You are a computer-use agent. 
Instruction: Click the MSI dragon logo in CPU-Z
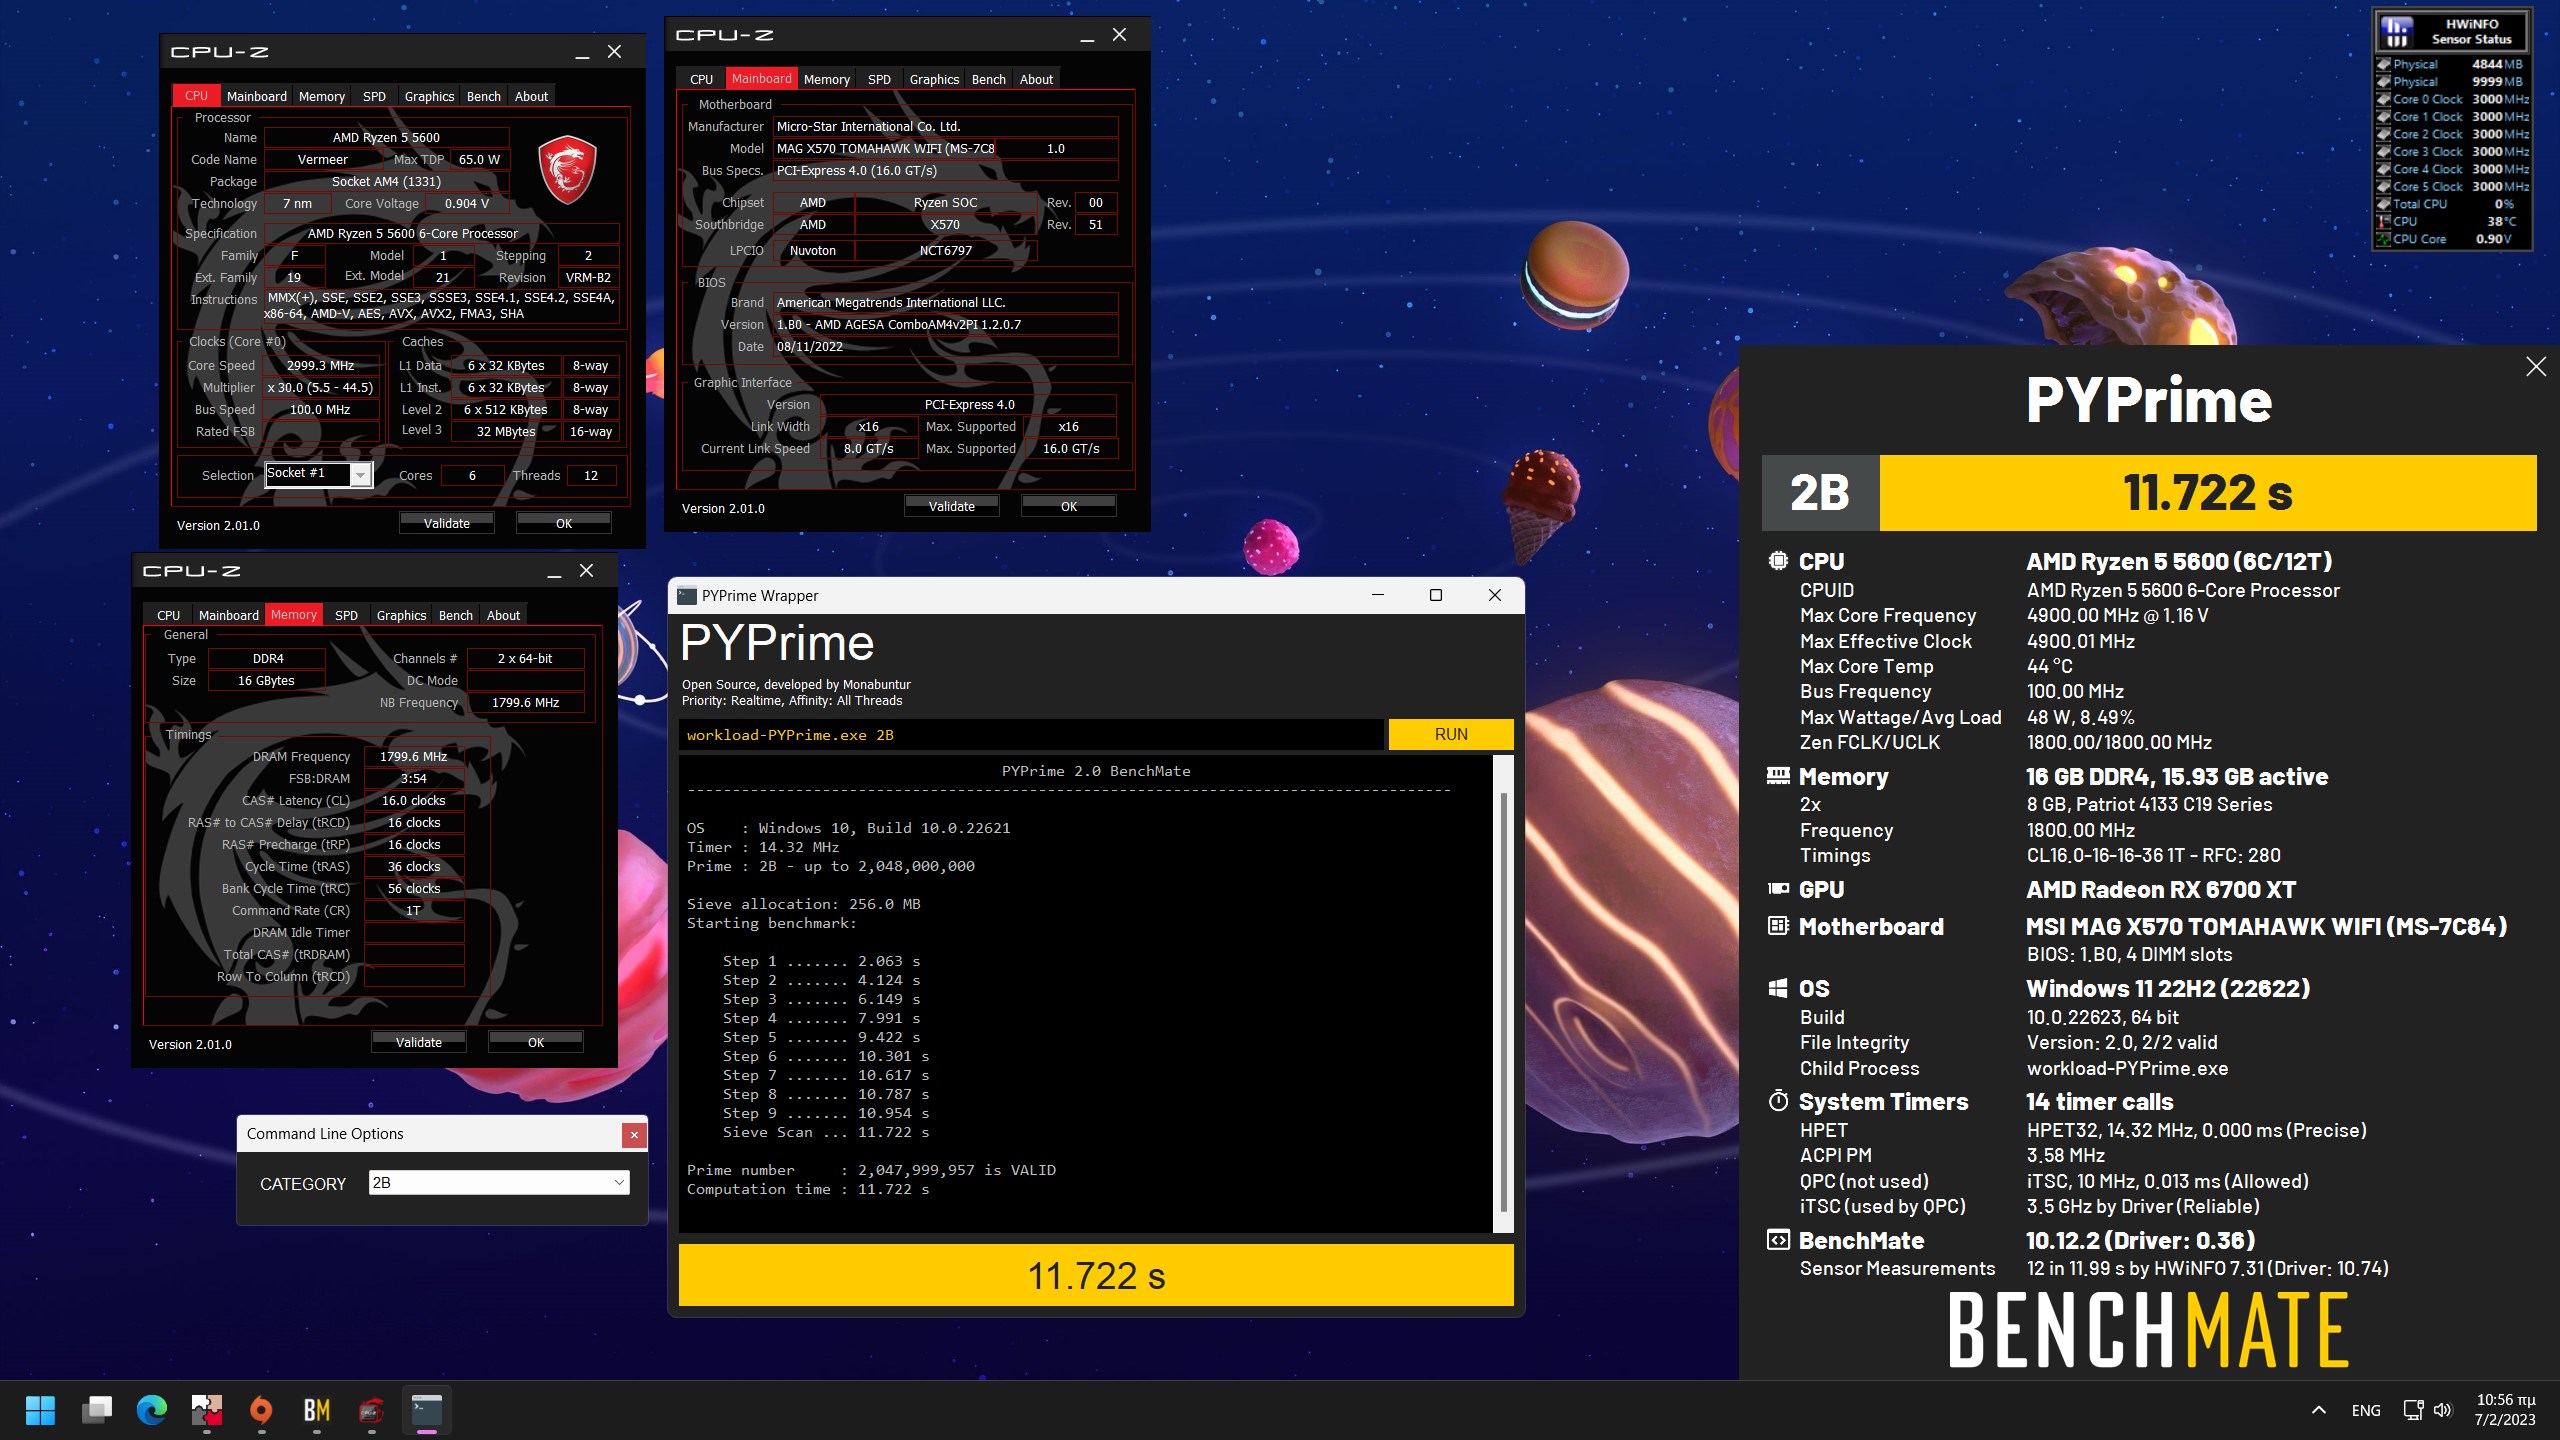point(567,168)
